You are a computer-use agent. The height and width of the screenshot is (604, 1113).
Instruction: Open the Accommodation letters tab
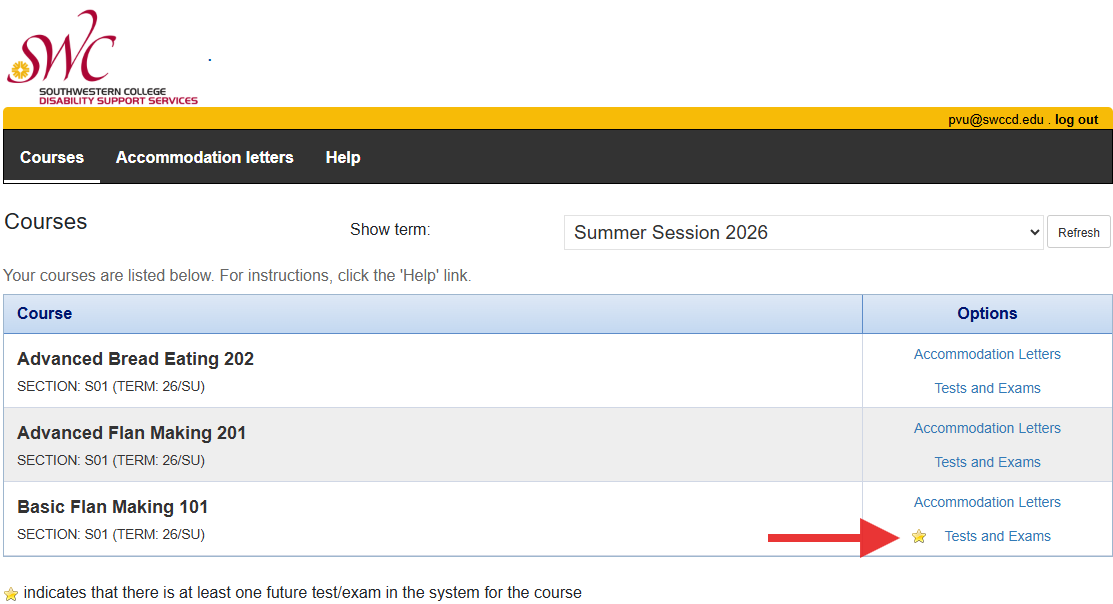[x=204, y=158]
